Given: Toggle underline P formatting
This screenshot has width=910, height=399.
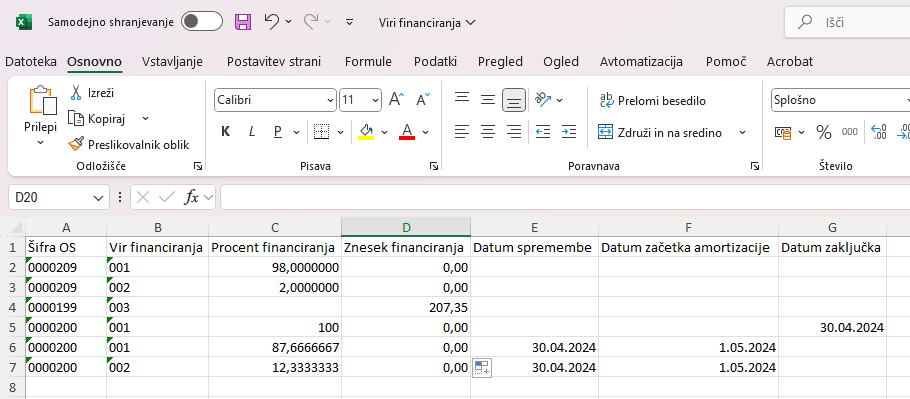Looking at the screenshot, I should tap(277, 132).
